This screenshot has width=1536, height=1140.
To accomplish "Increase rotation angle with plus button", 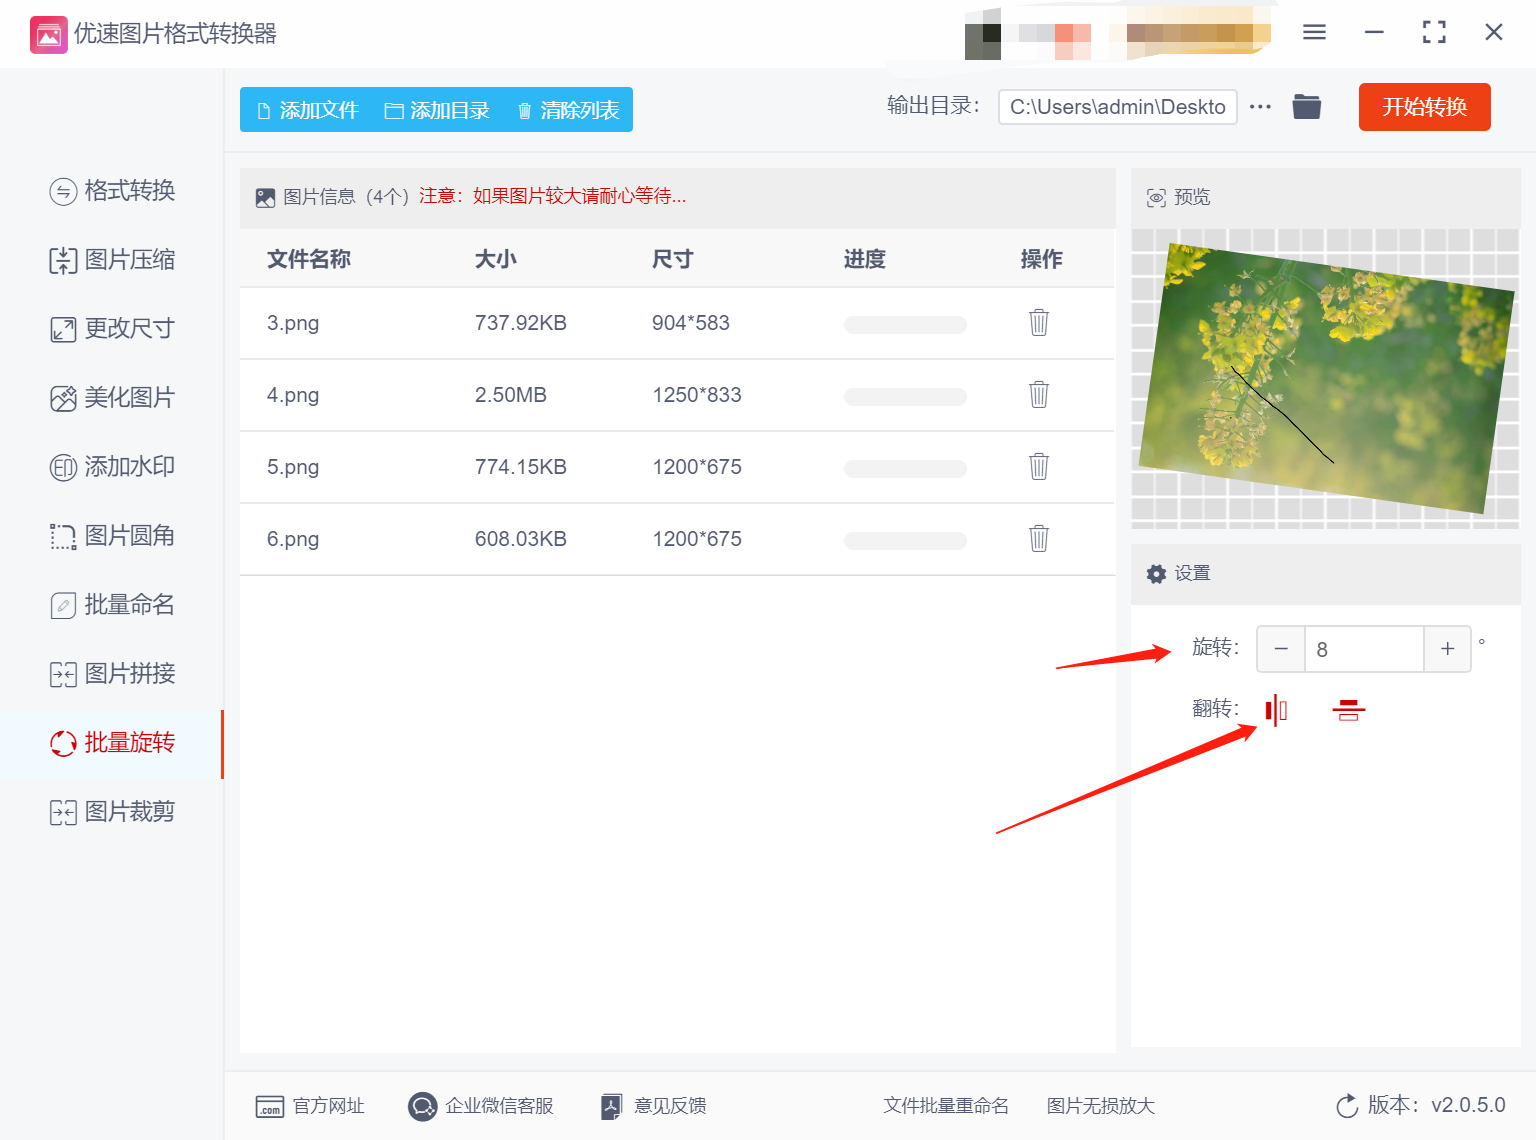I will (1447, 649).
